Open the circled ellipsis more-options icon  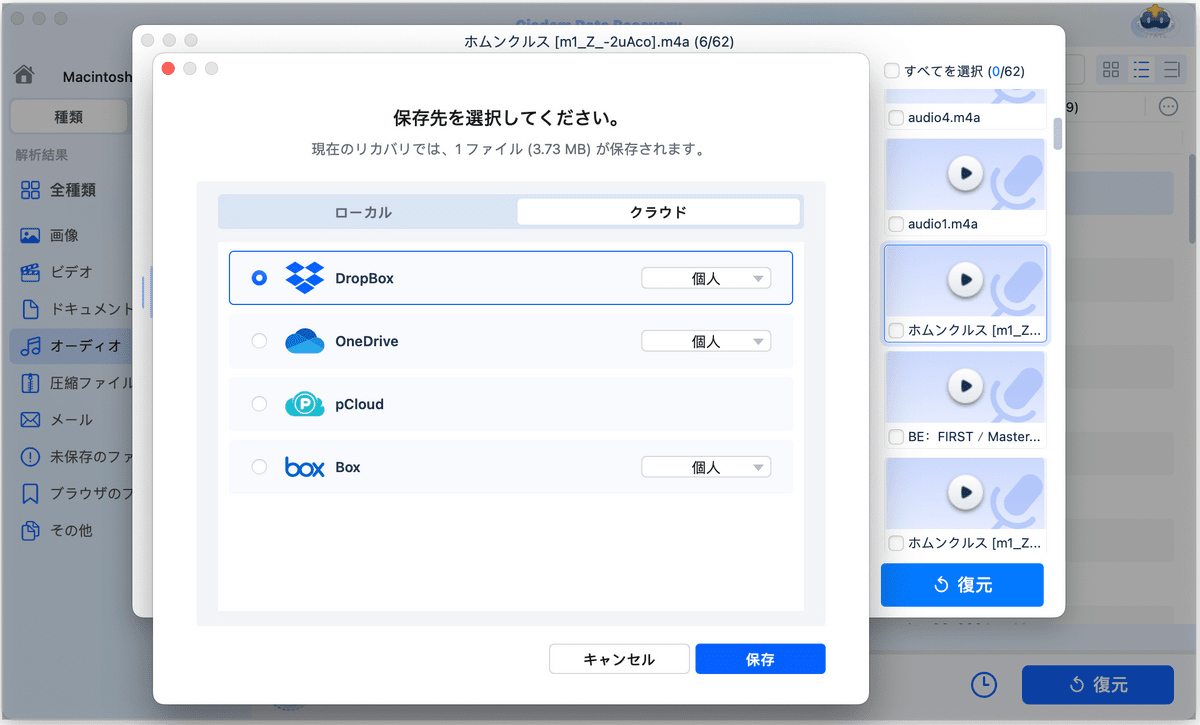pos(1168,107)
